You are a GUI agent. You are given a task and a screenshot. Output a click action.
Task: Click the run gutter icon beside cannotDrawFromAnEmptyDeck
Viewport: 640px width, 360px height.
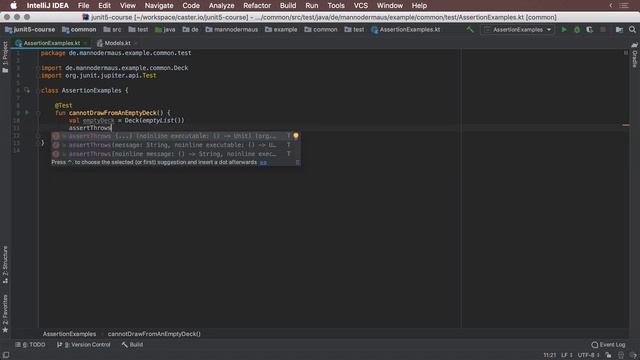[27, 113]
